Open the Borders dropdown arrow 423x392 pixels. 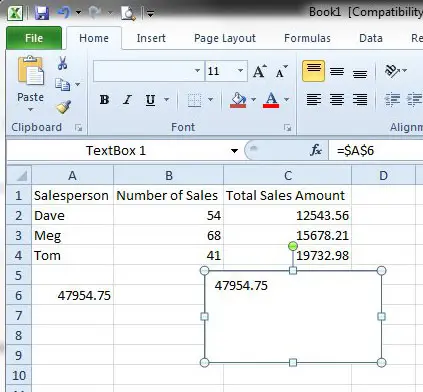click(x=210, y=99)
